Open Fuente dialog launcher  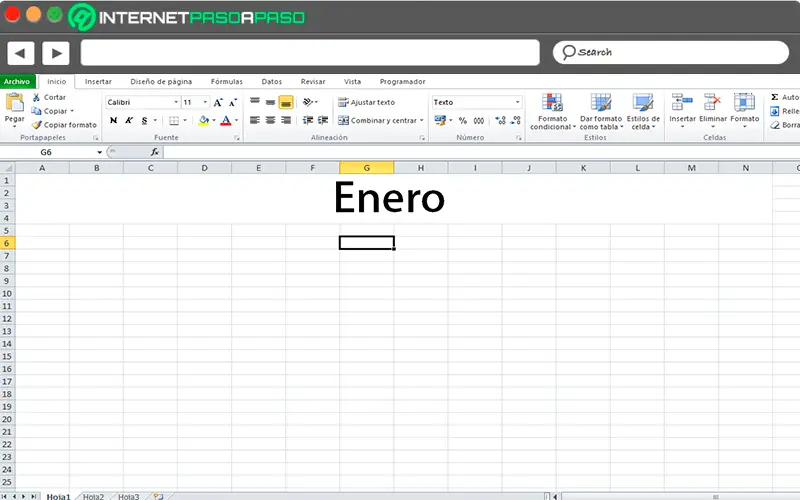point(237,138)
